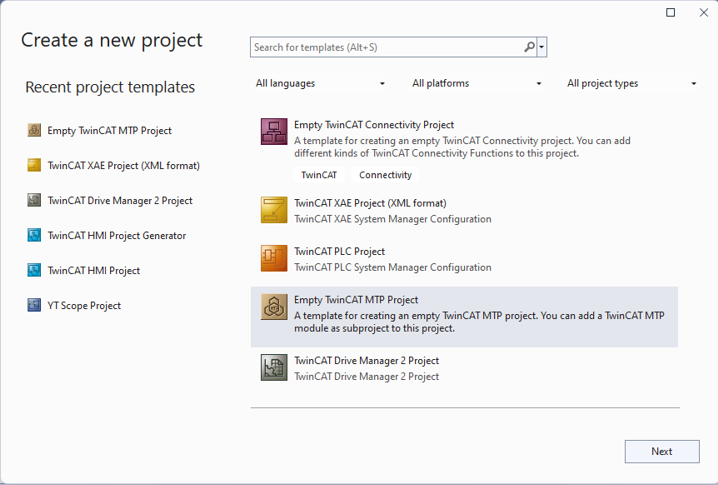Click the Empty TwinCAT MTP Project template icon in list
718x485 pixels.
pos(274,307)
